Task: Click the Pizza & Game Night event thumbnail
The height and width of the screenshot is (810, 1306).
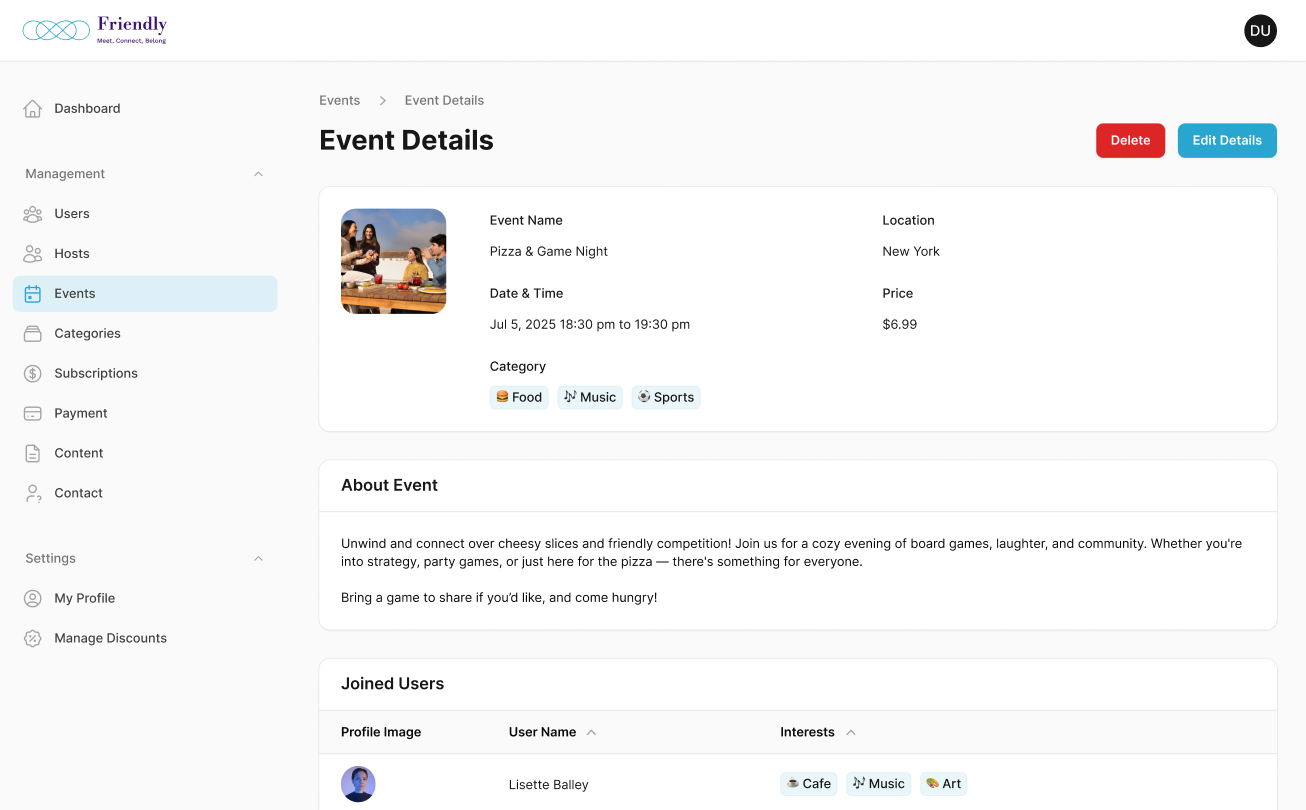Action: click(394, 262)
